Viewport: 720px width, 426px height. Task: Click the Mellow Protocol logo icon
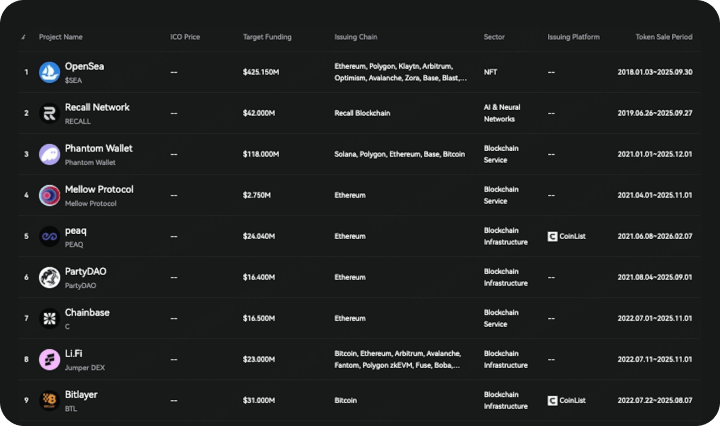[49, 195]
